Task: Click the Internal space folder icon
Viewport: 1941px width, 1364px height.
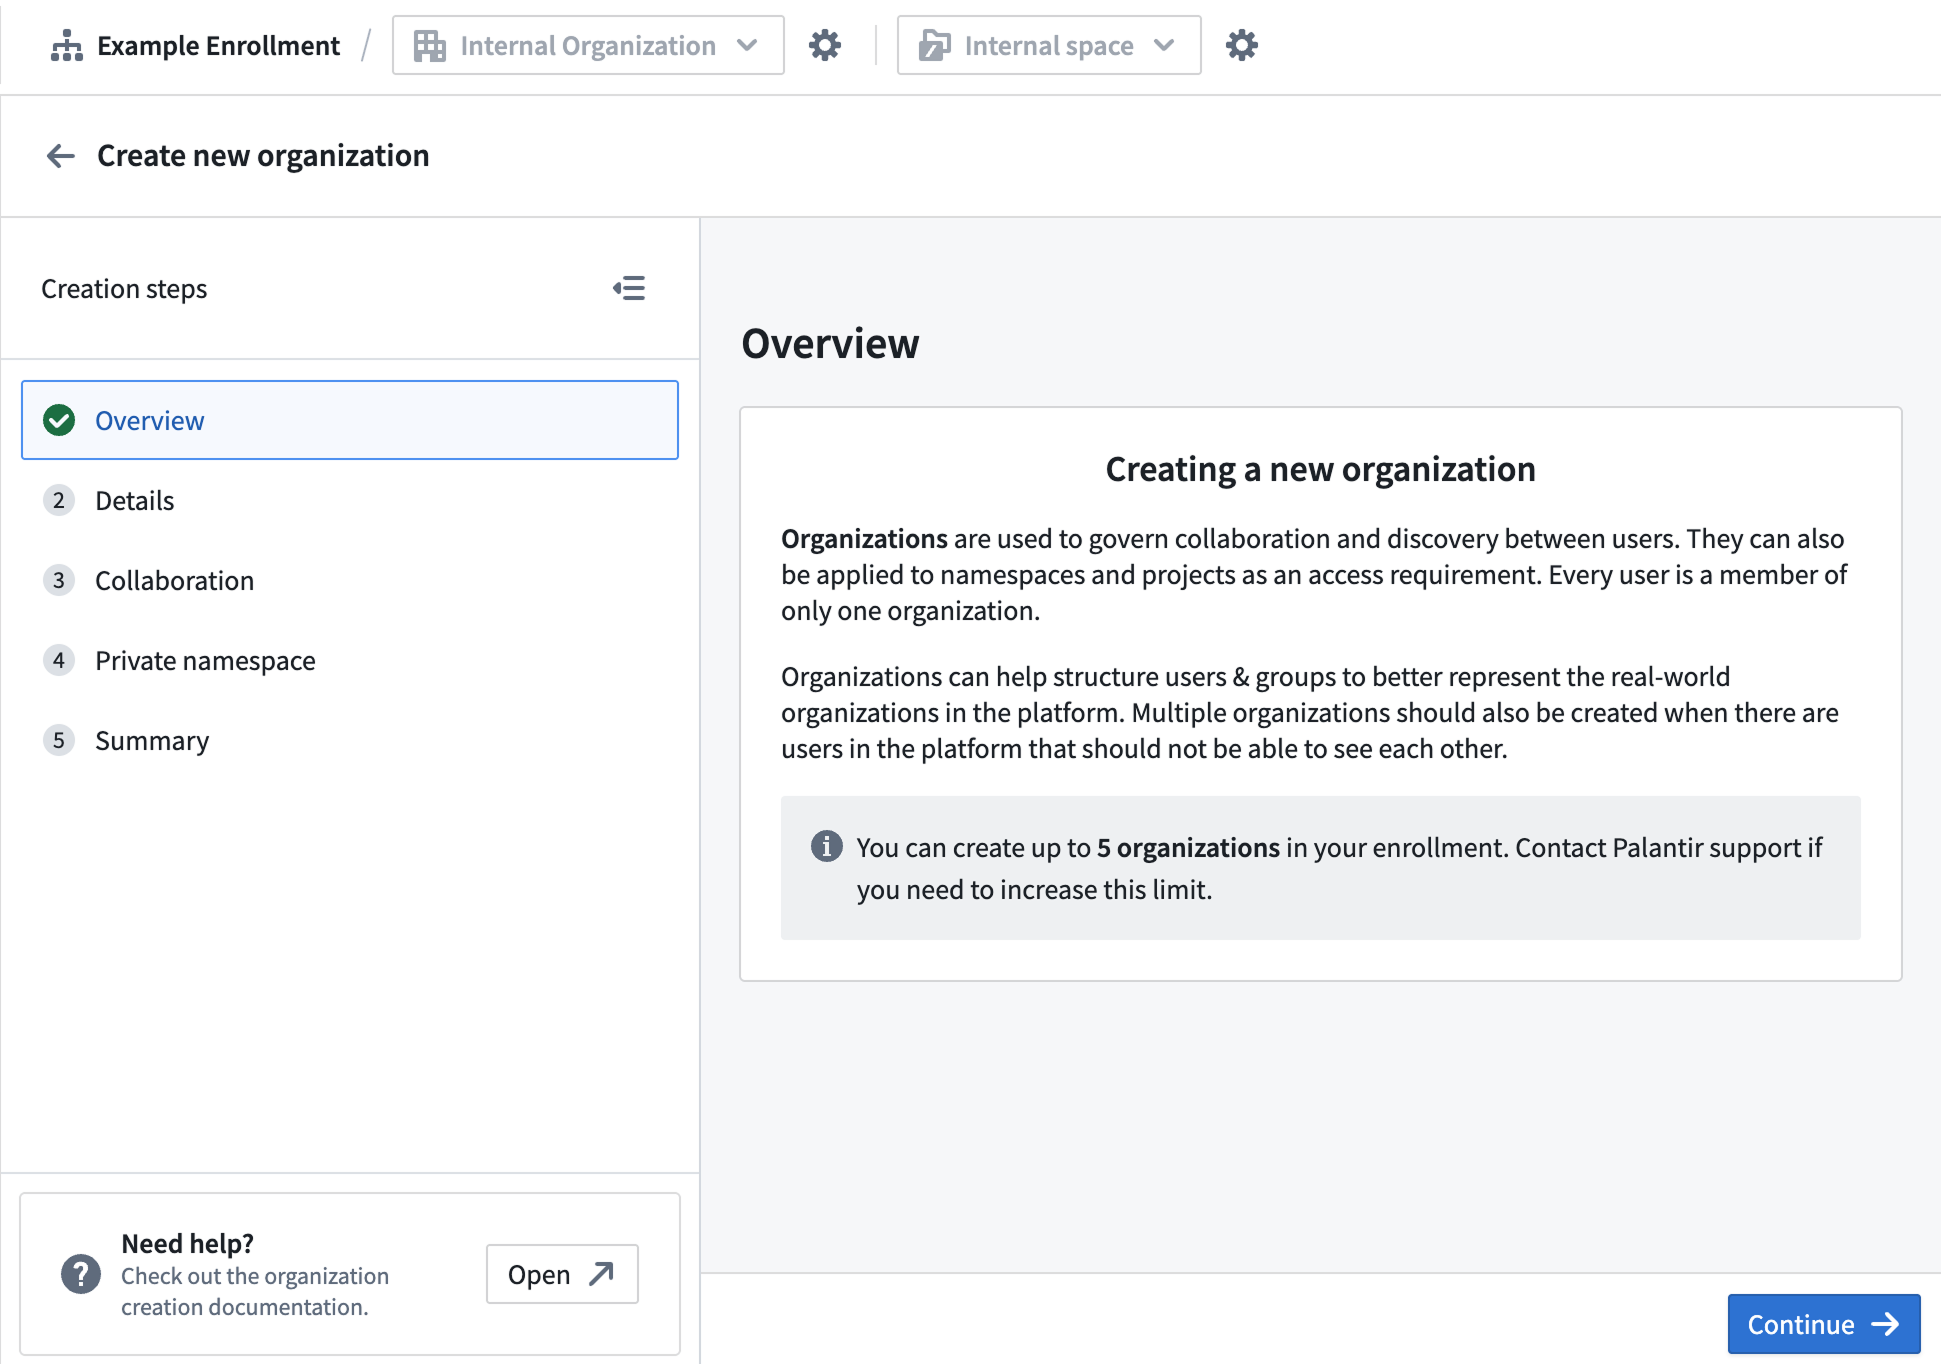Action: click(934, 46)
